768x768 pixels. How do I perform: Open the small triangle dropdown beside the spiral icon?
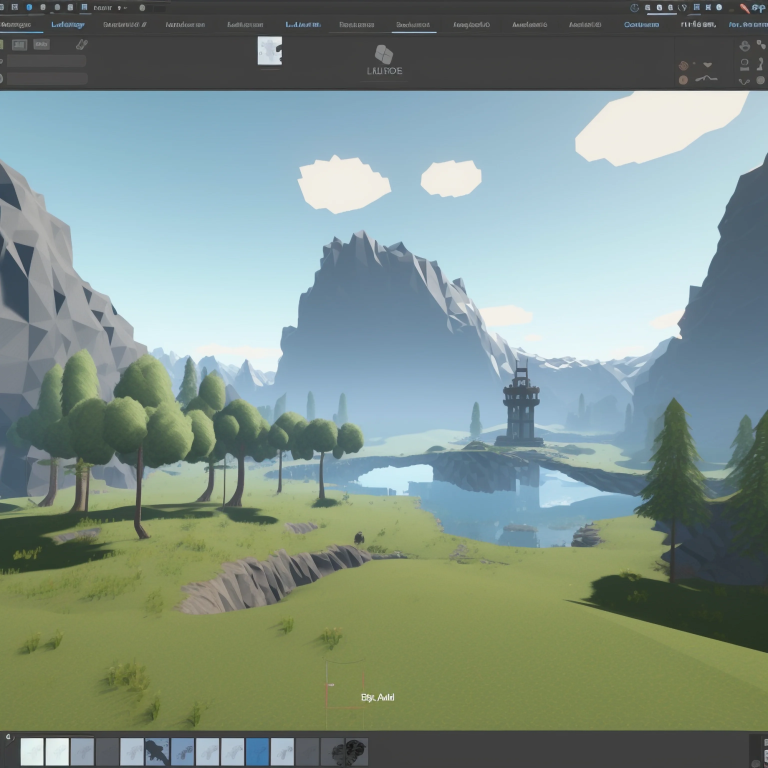coord(708,65)
